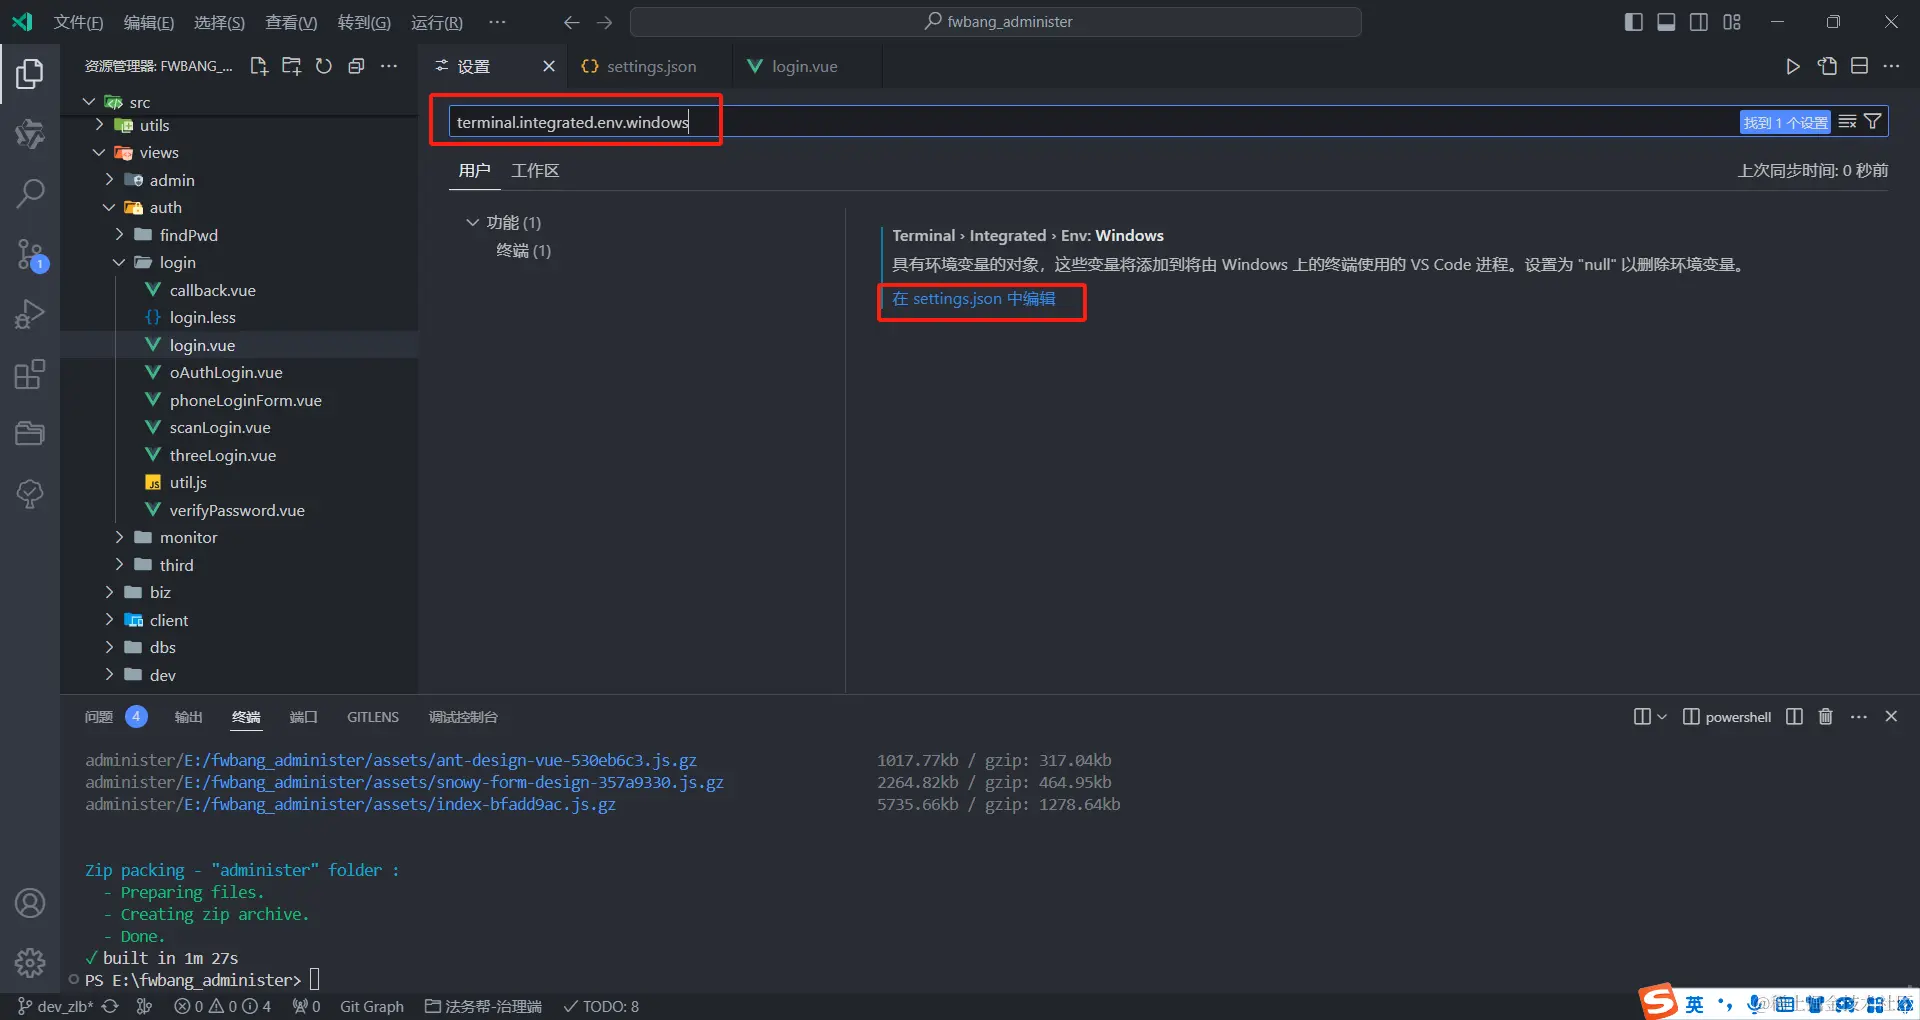
Task: Expand the third folder
Action: click(119, 565)
